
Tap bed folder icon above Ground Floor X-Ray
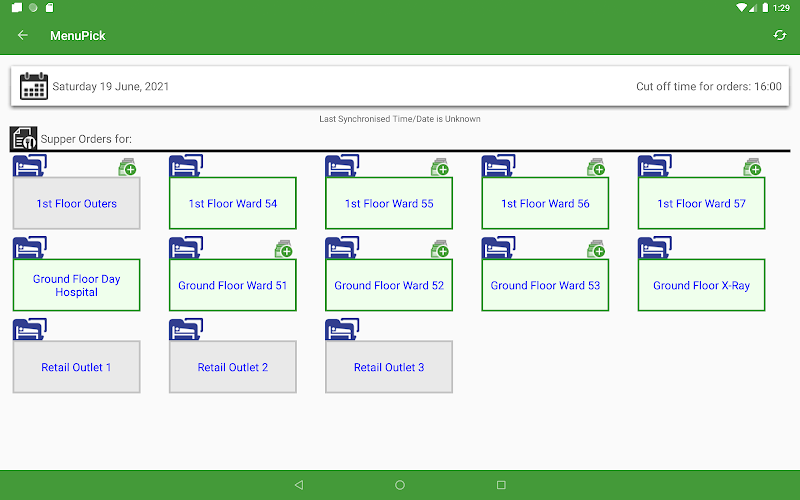pyautogui.click(x=655, y=247)
